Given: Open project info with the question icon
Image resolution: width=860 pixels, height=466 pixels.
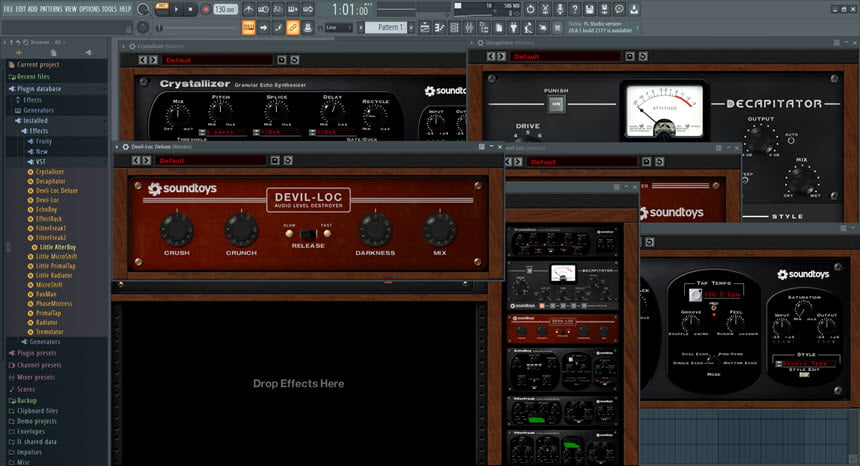Looking at the screenshot, I should (574, 9).
